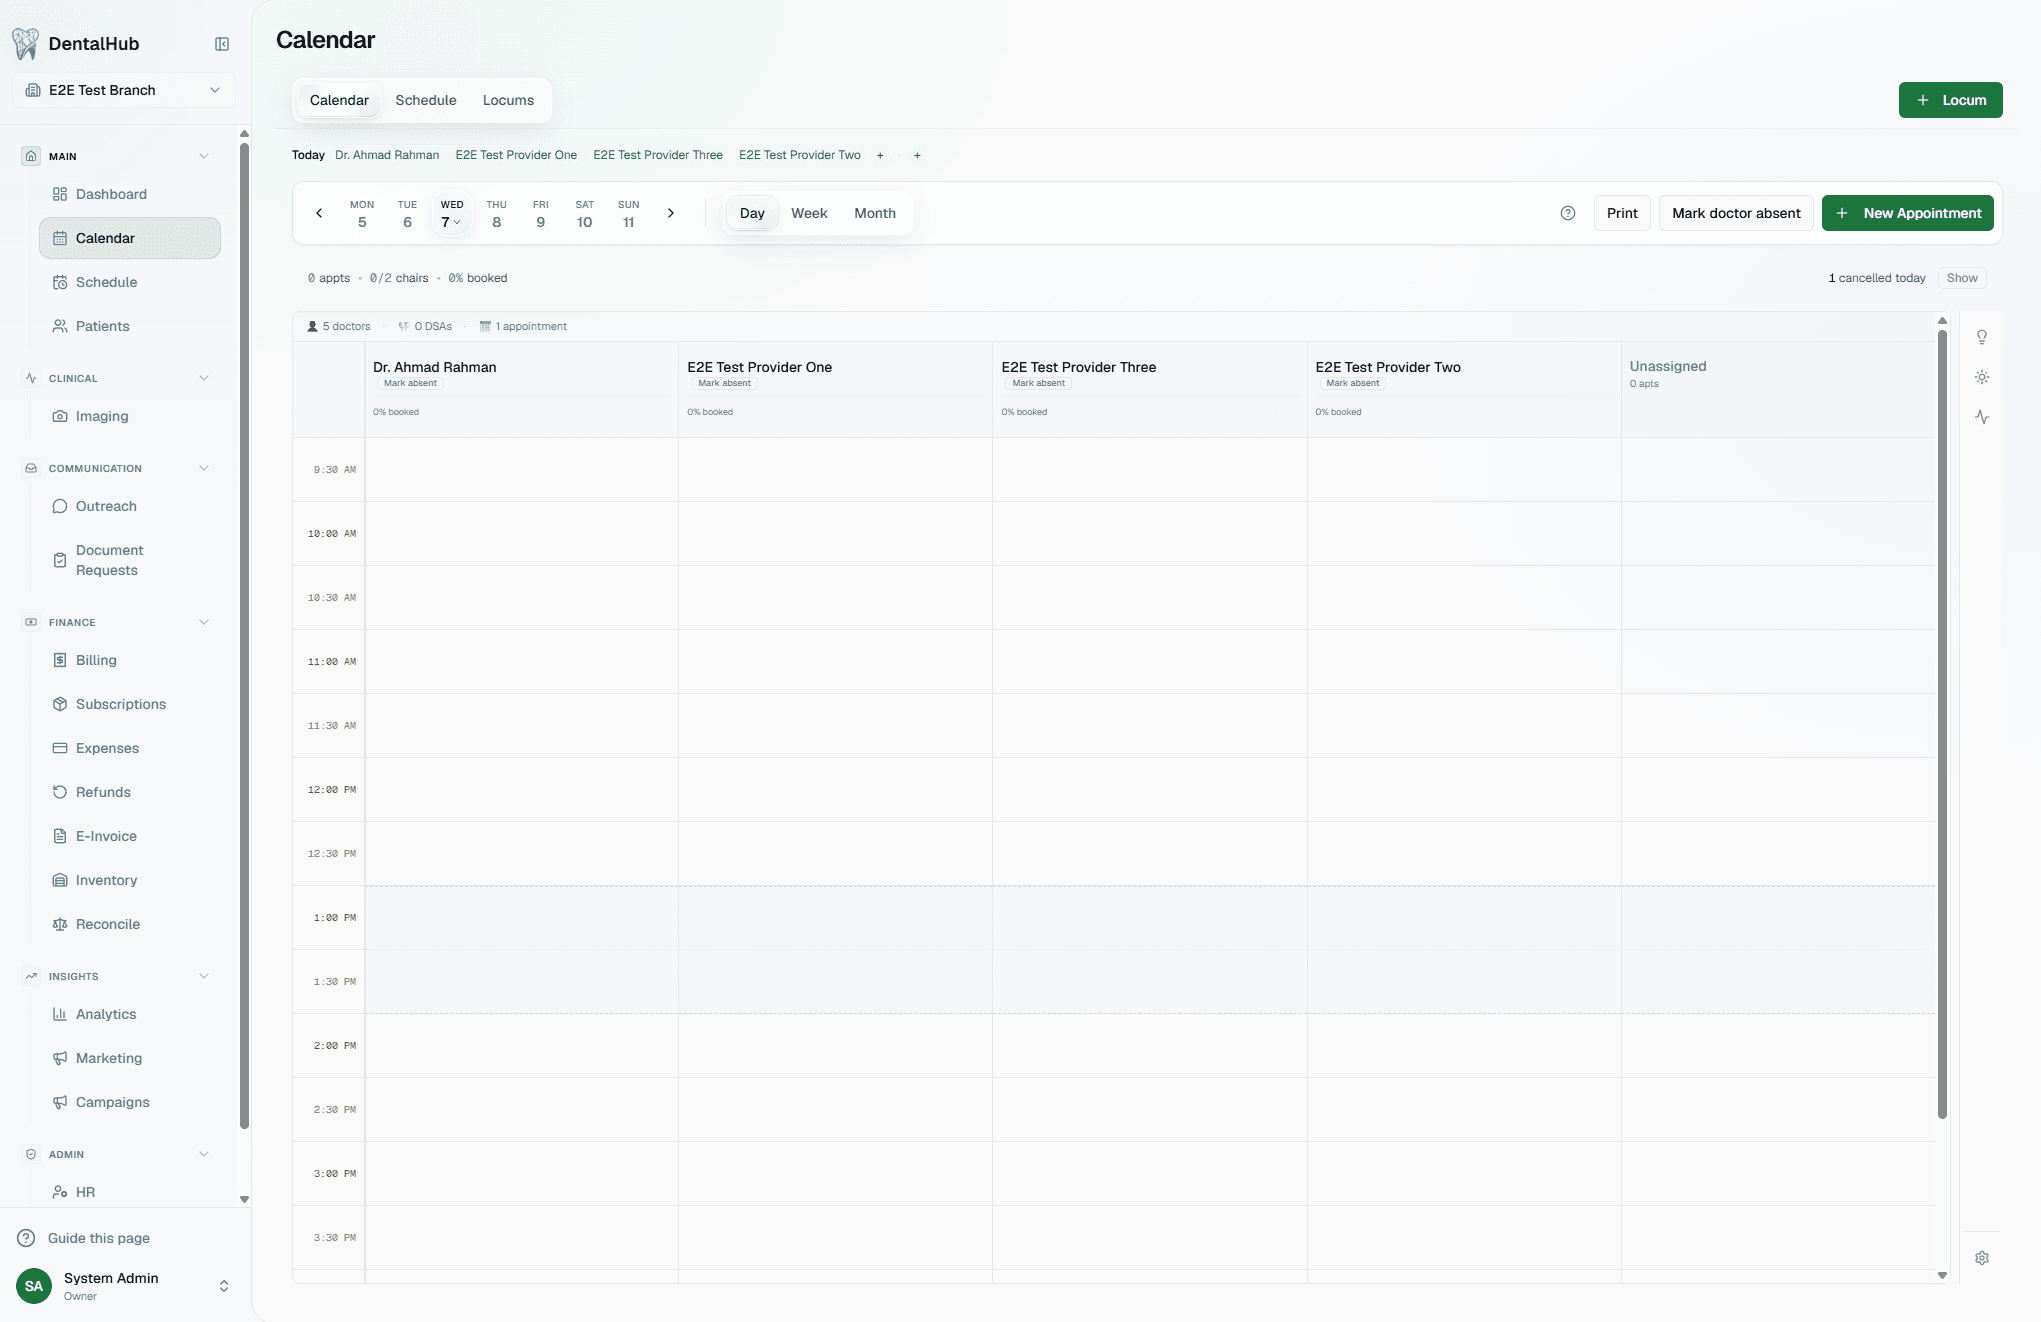Viewport: 2041px width, 1322px height.
Task: Switch calendar to Month view
Action: (875, 213)
